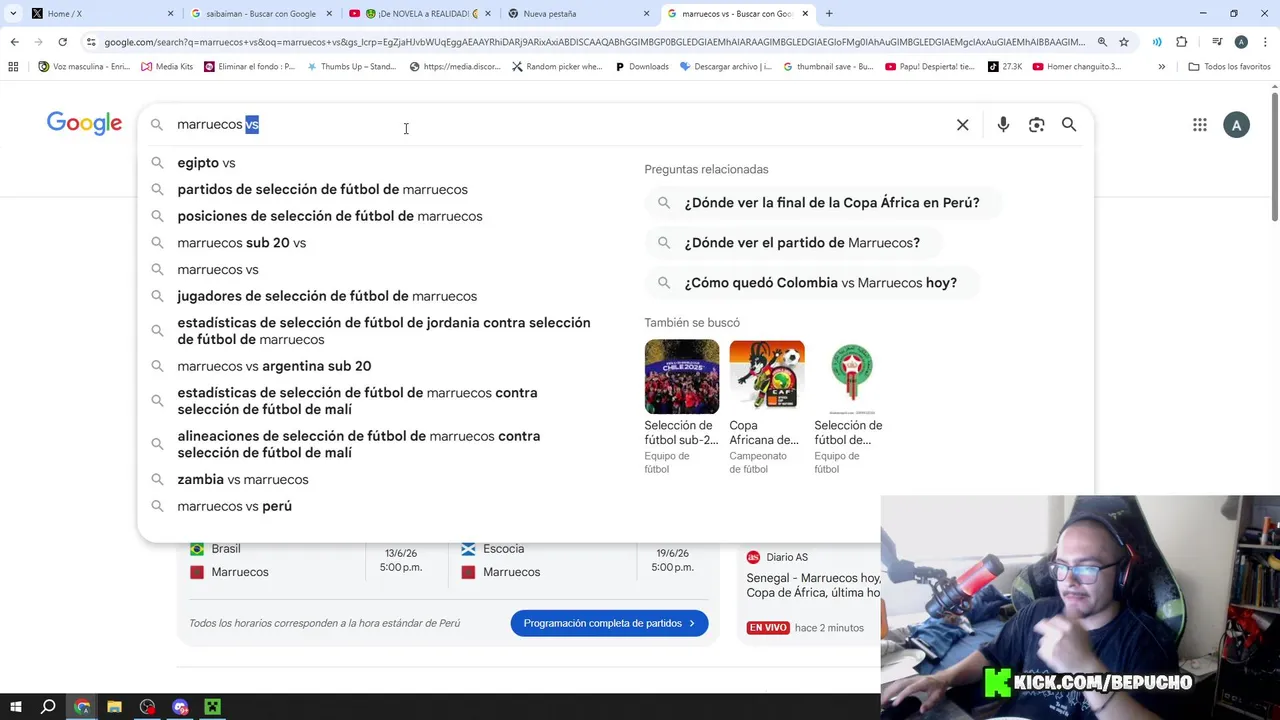
Task: Open the Downloads bookmark
Action: [642, 67]
